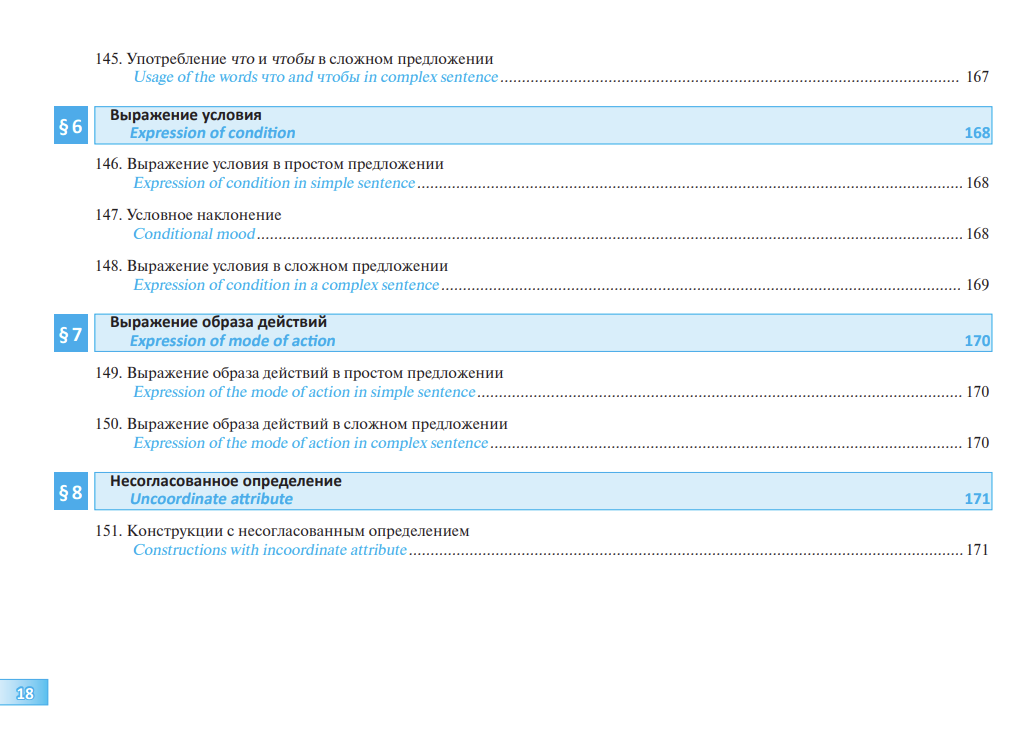Open 'Expression of condition in simple sentence'
The image size is (1015, 731).
click(274, 183)
